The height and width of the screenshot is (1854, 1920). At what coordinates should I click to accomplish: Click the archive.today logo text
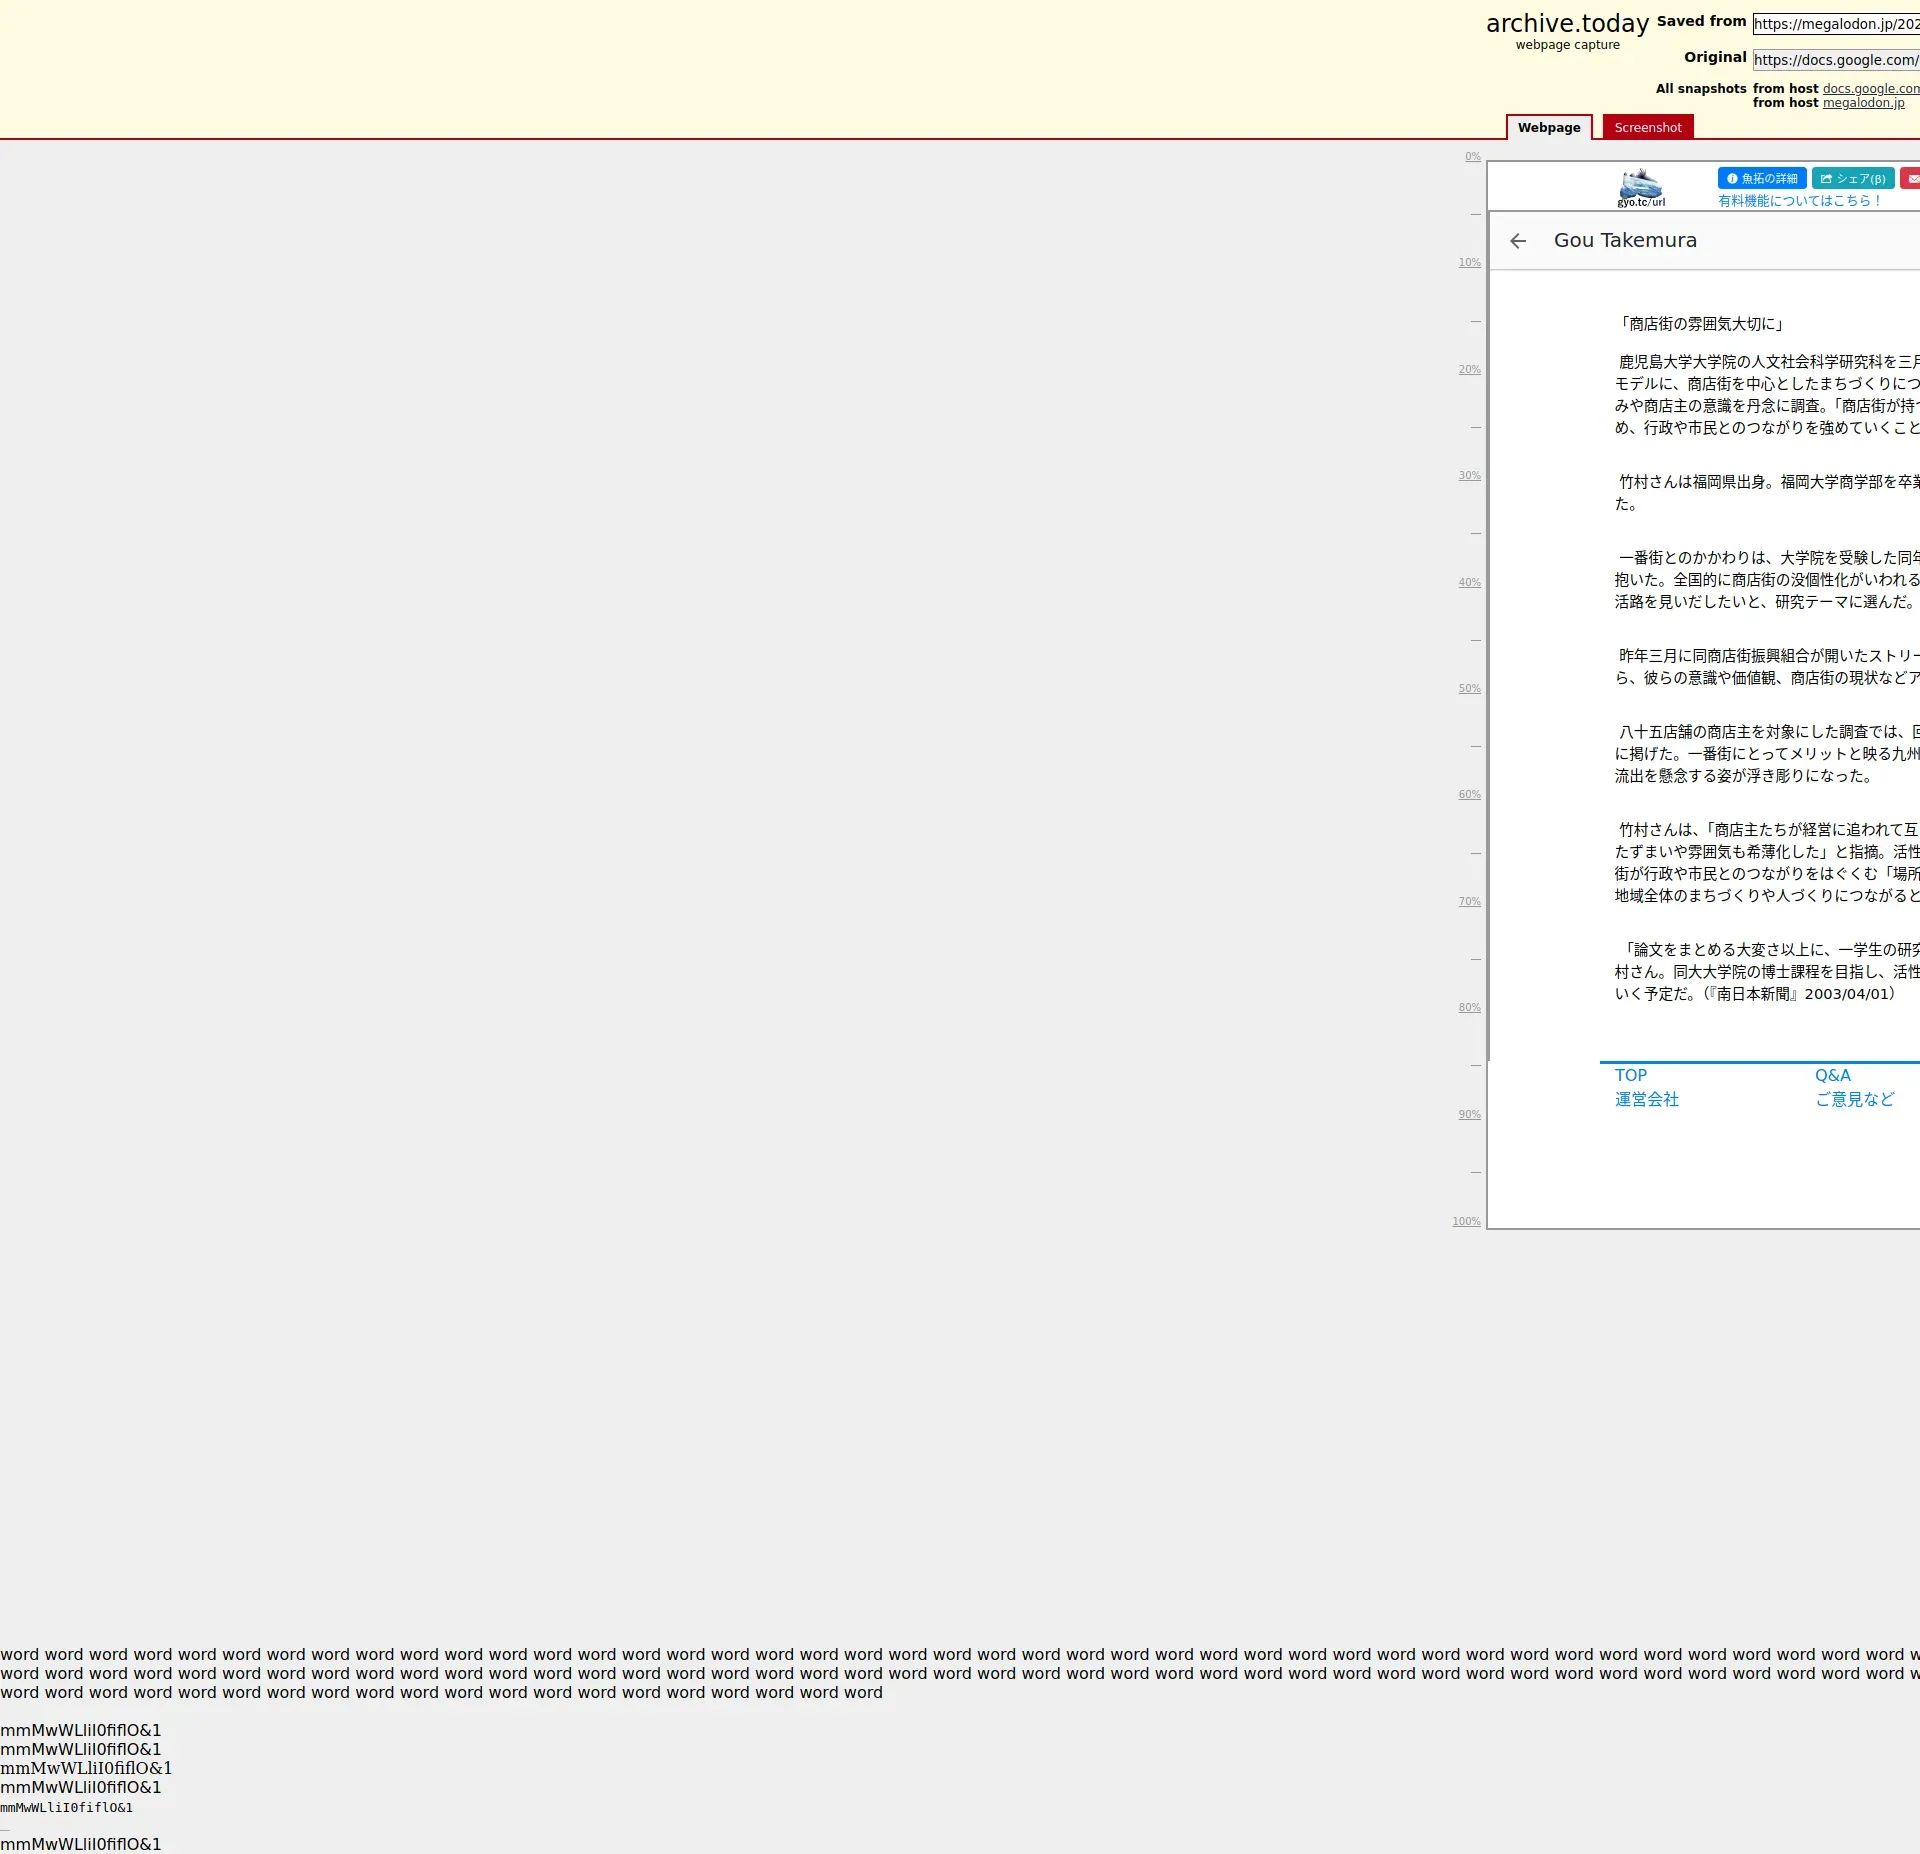tap(1567, 24)
